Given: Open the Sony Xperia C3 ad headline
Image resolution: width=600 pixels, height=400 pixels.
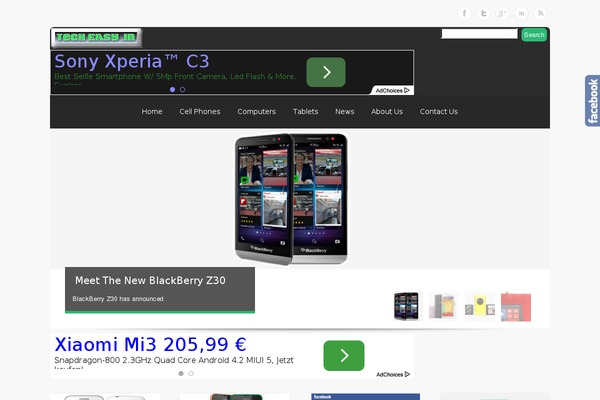Looking at the screenshot, I should pyautogui.click(x=132, y=61).
